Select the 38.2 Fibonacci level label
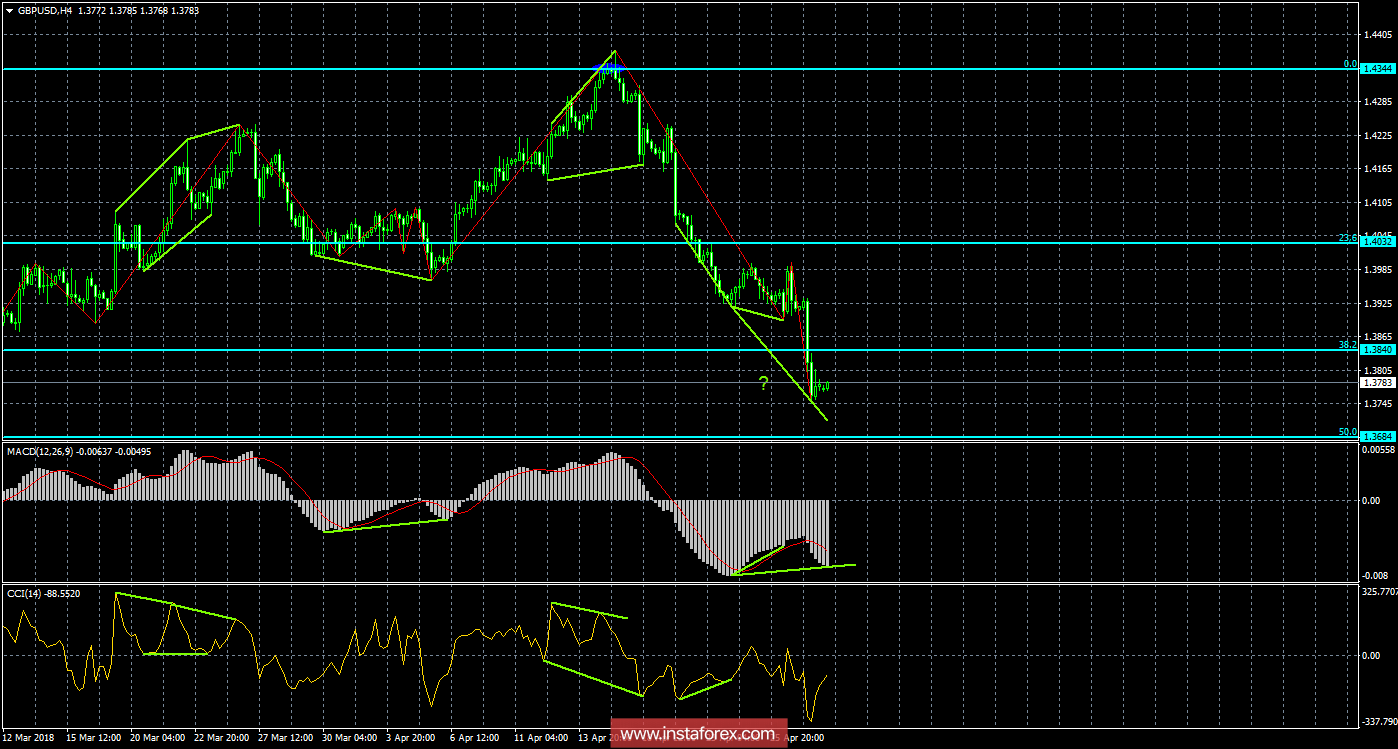Screen dimensions: 1398x749 click(x=1347, y=344)
